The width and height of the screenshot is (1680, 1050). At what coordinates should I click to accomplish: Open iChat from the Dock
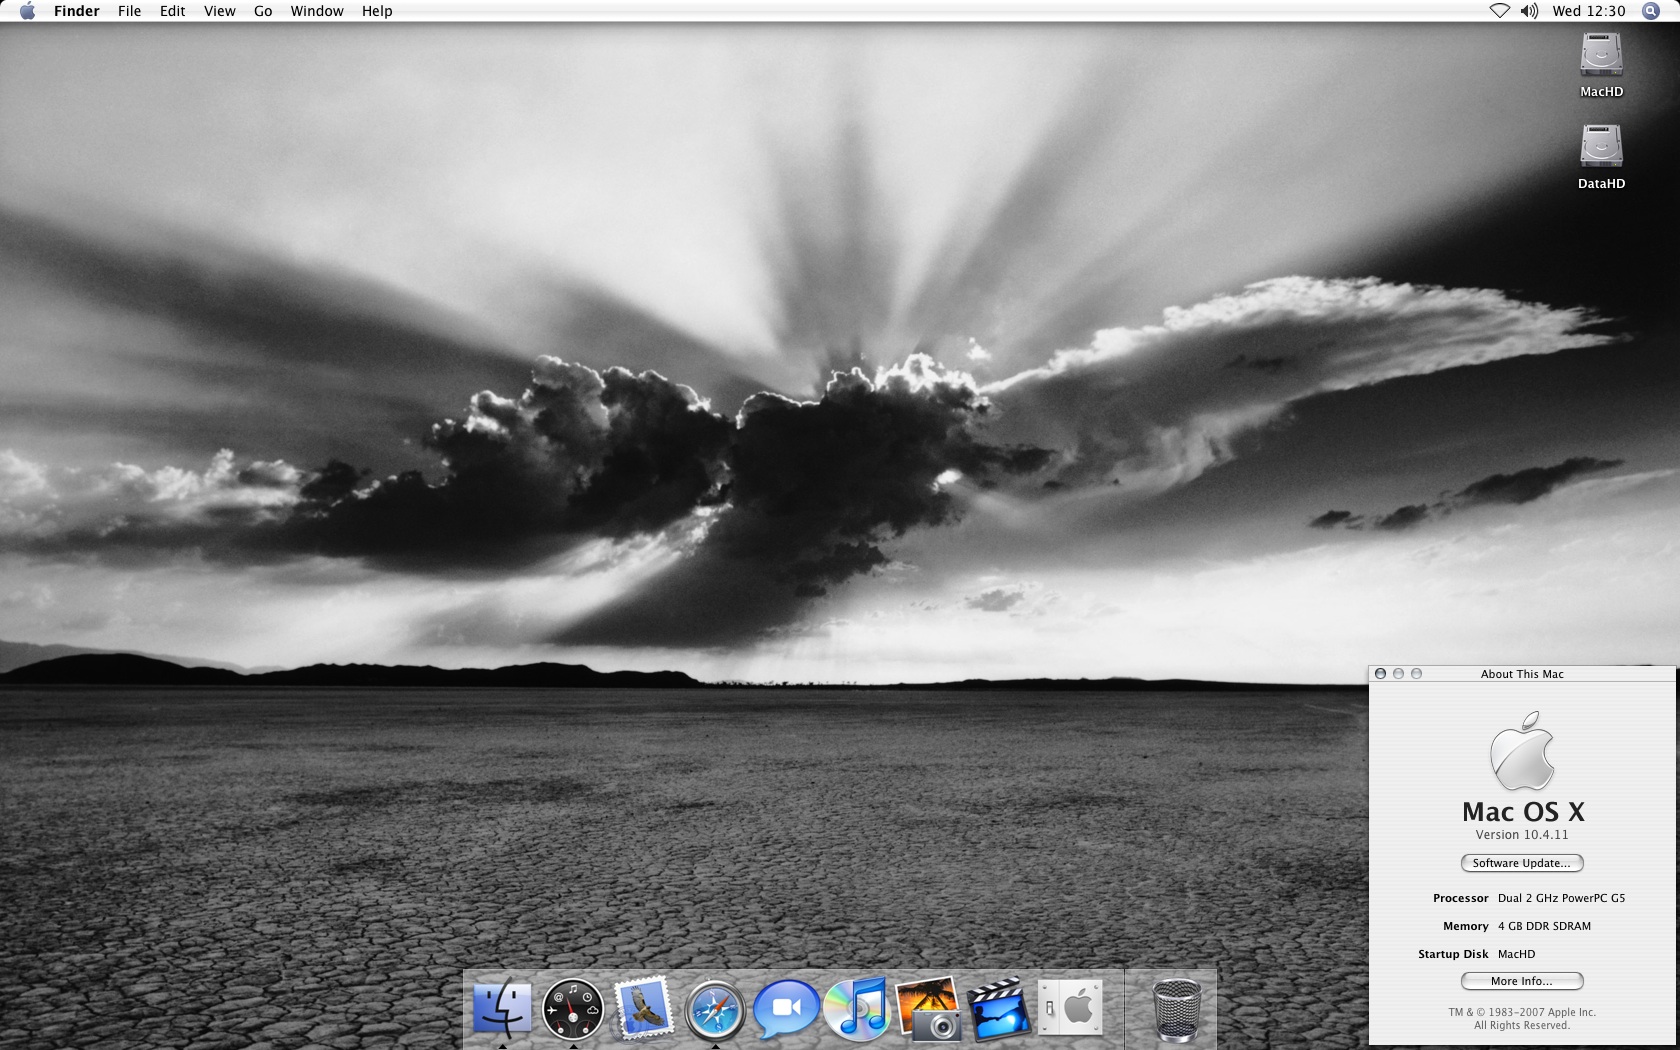[786, 1008]
